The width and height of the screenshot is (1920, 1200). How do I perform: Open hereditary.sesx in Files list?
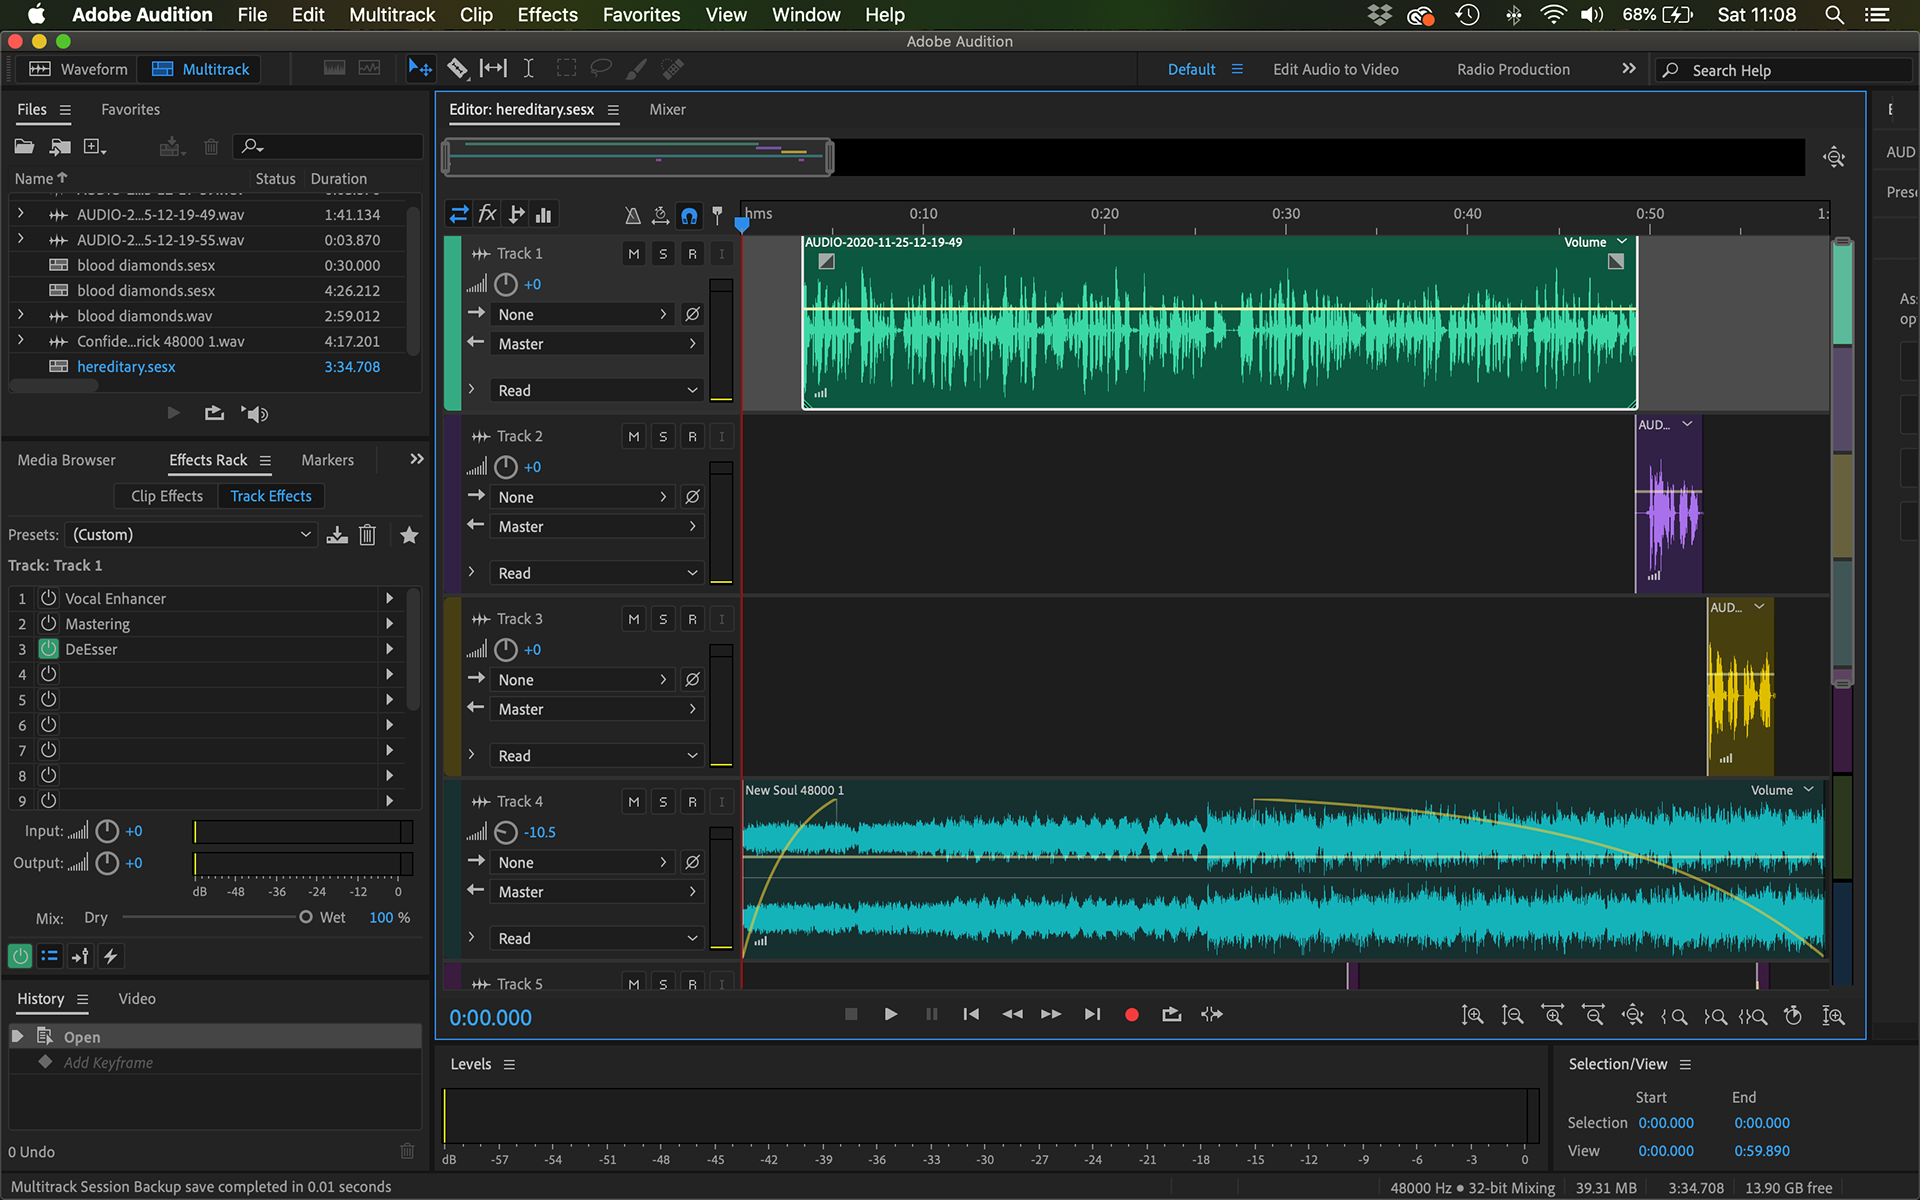click(126, 367)
